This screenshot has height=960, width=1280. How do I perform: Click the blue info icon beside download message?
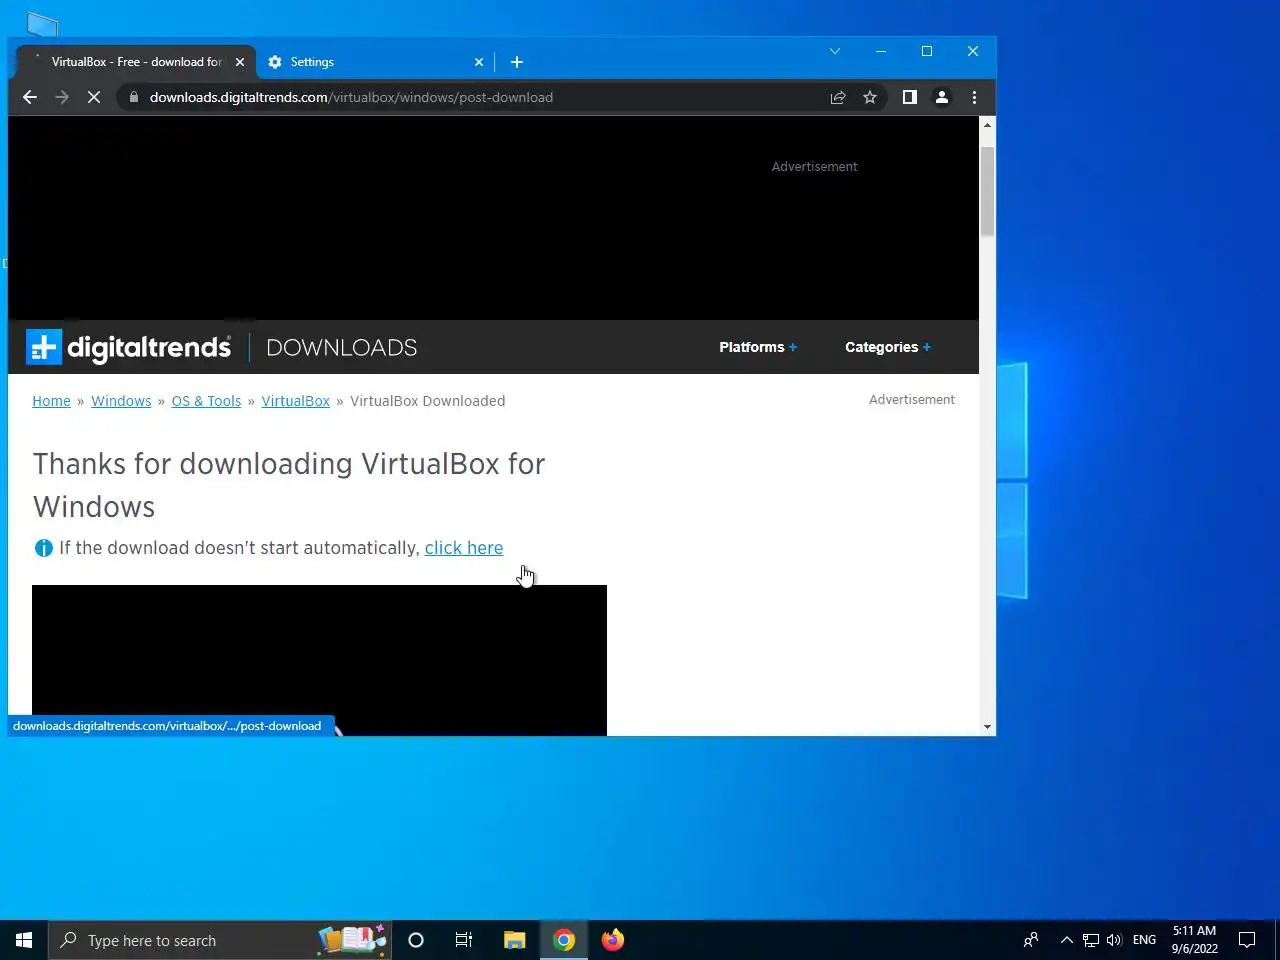tap(44, 548)
